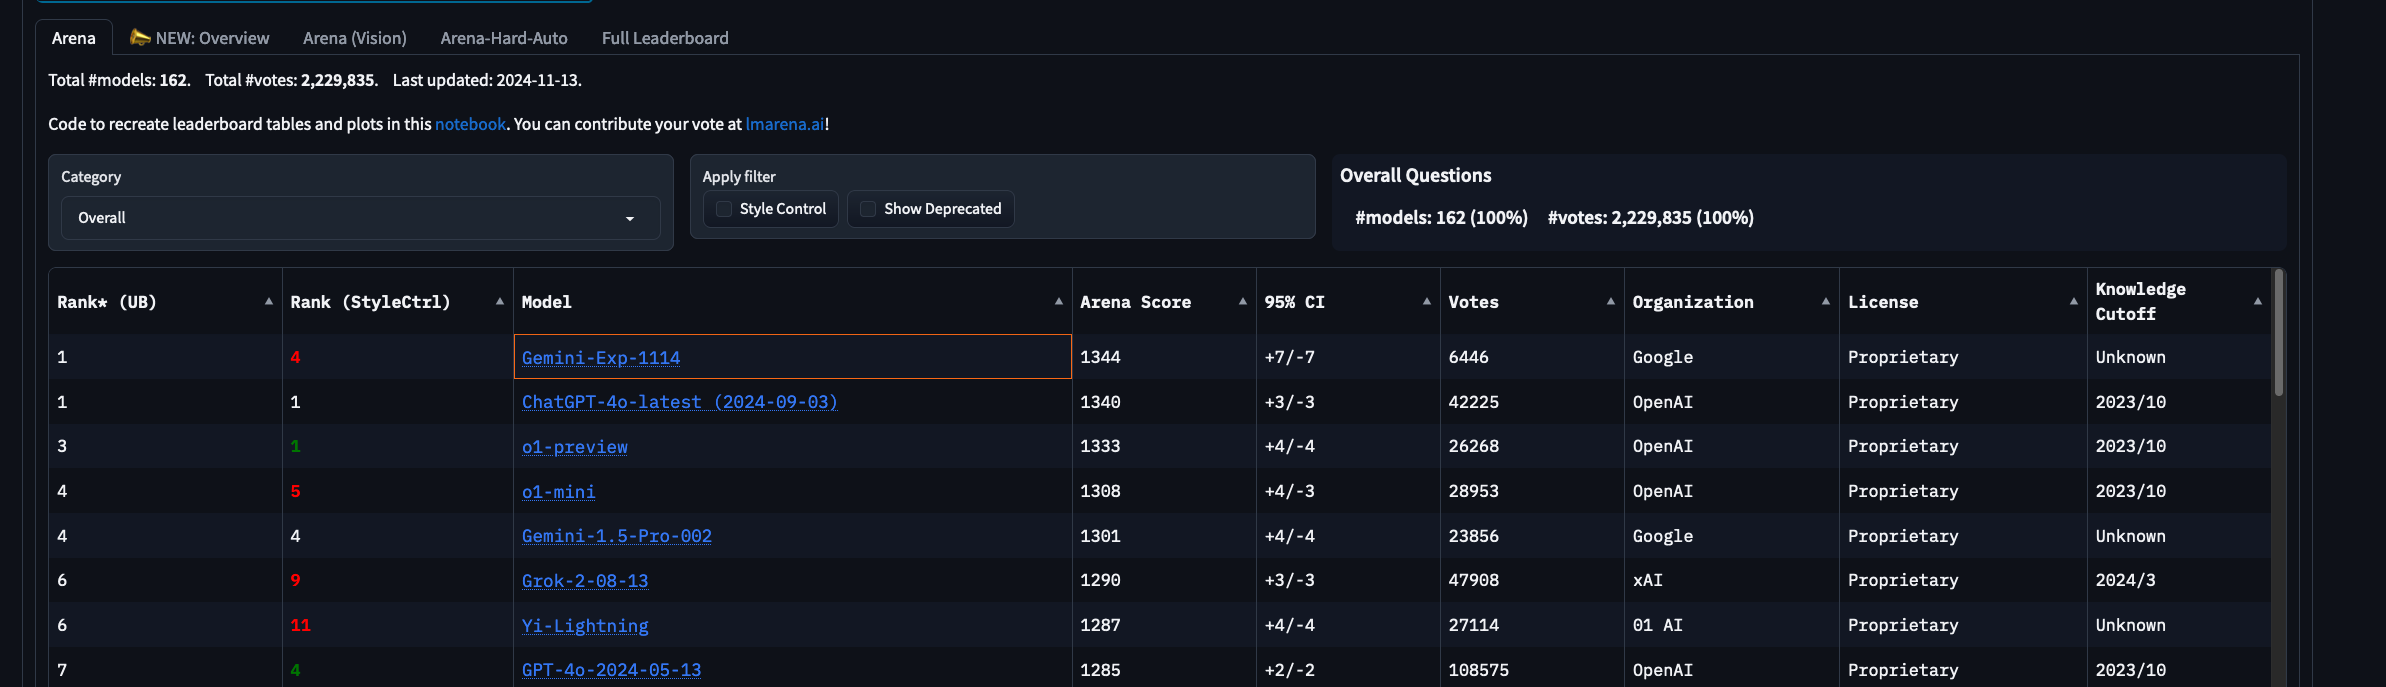Screen dimensions: 2386x687
Task: Open the Grok-2-08-13 model link
Action: [x=585, y=581]
